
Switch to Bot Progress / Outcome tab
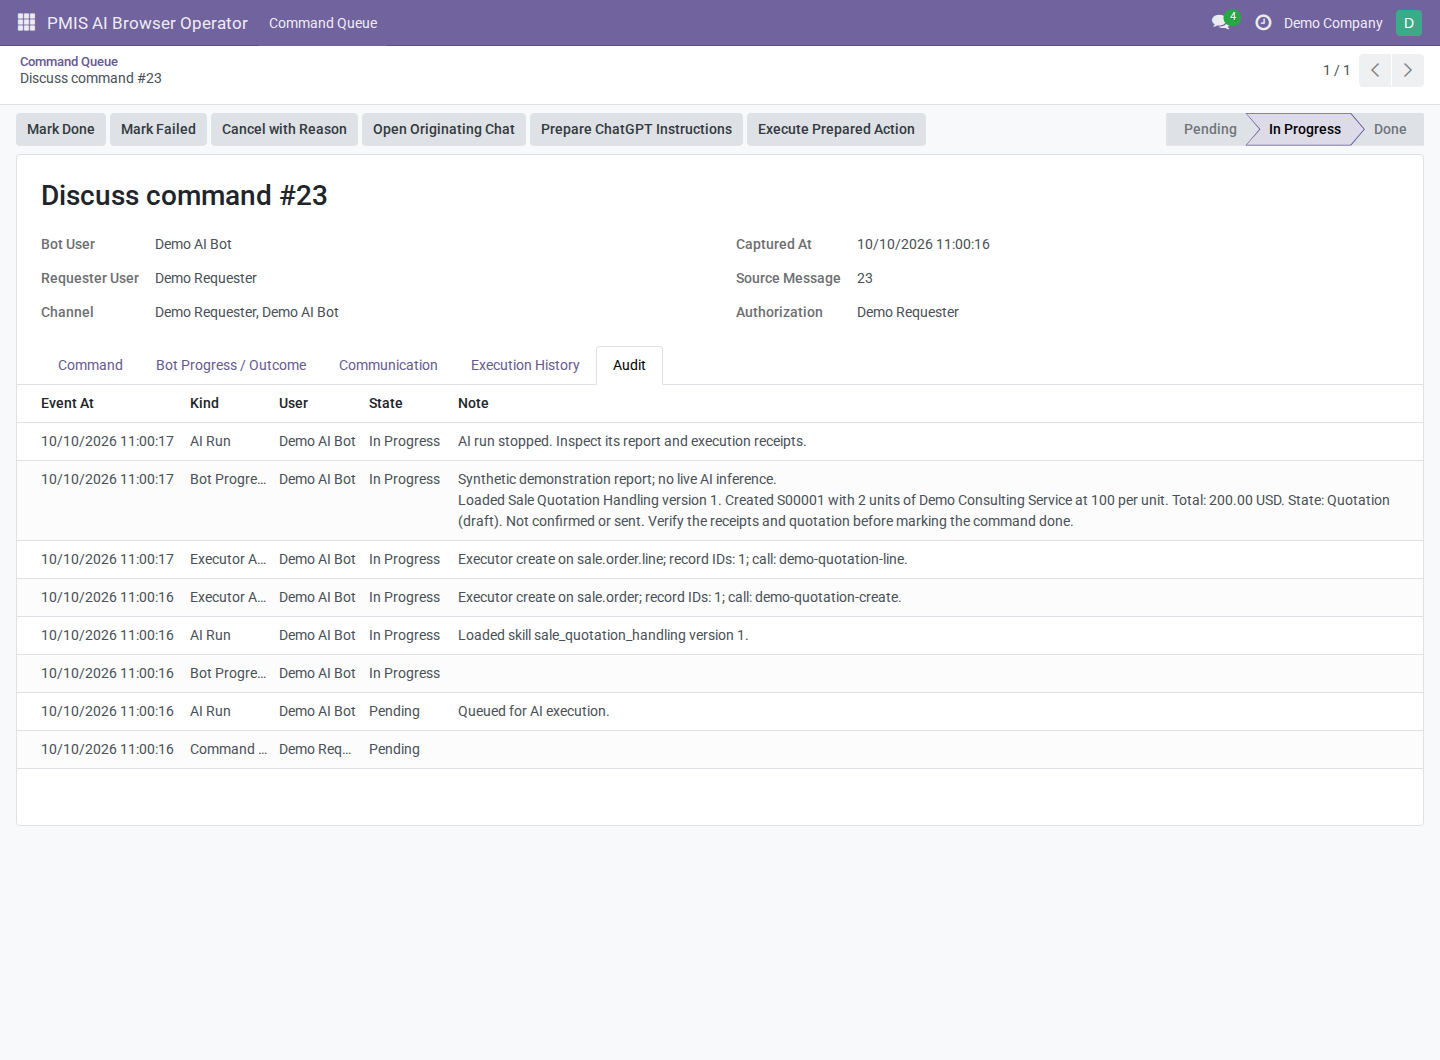click(231, 365)
